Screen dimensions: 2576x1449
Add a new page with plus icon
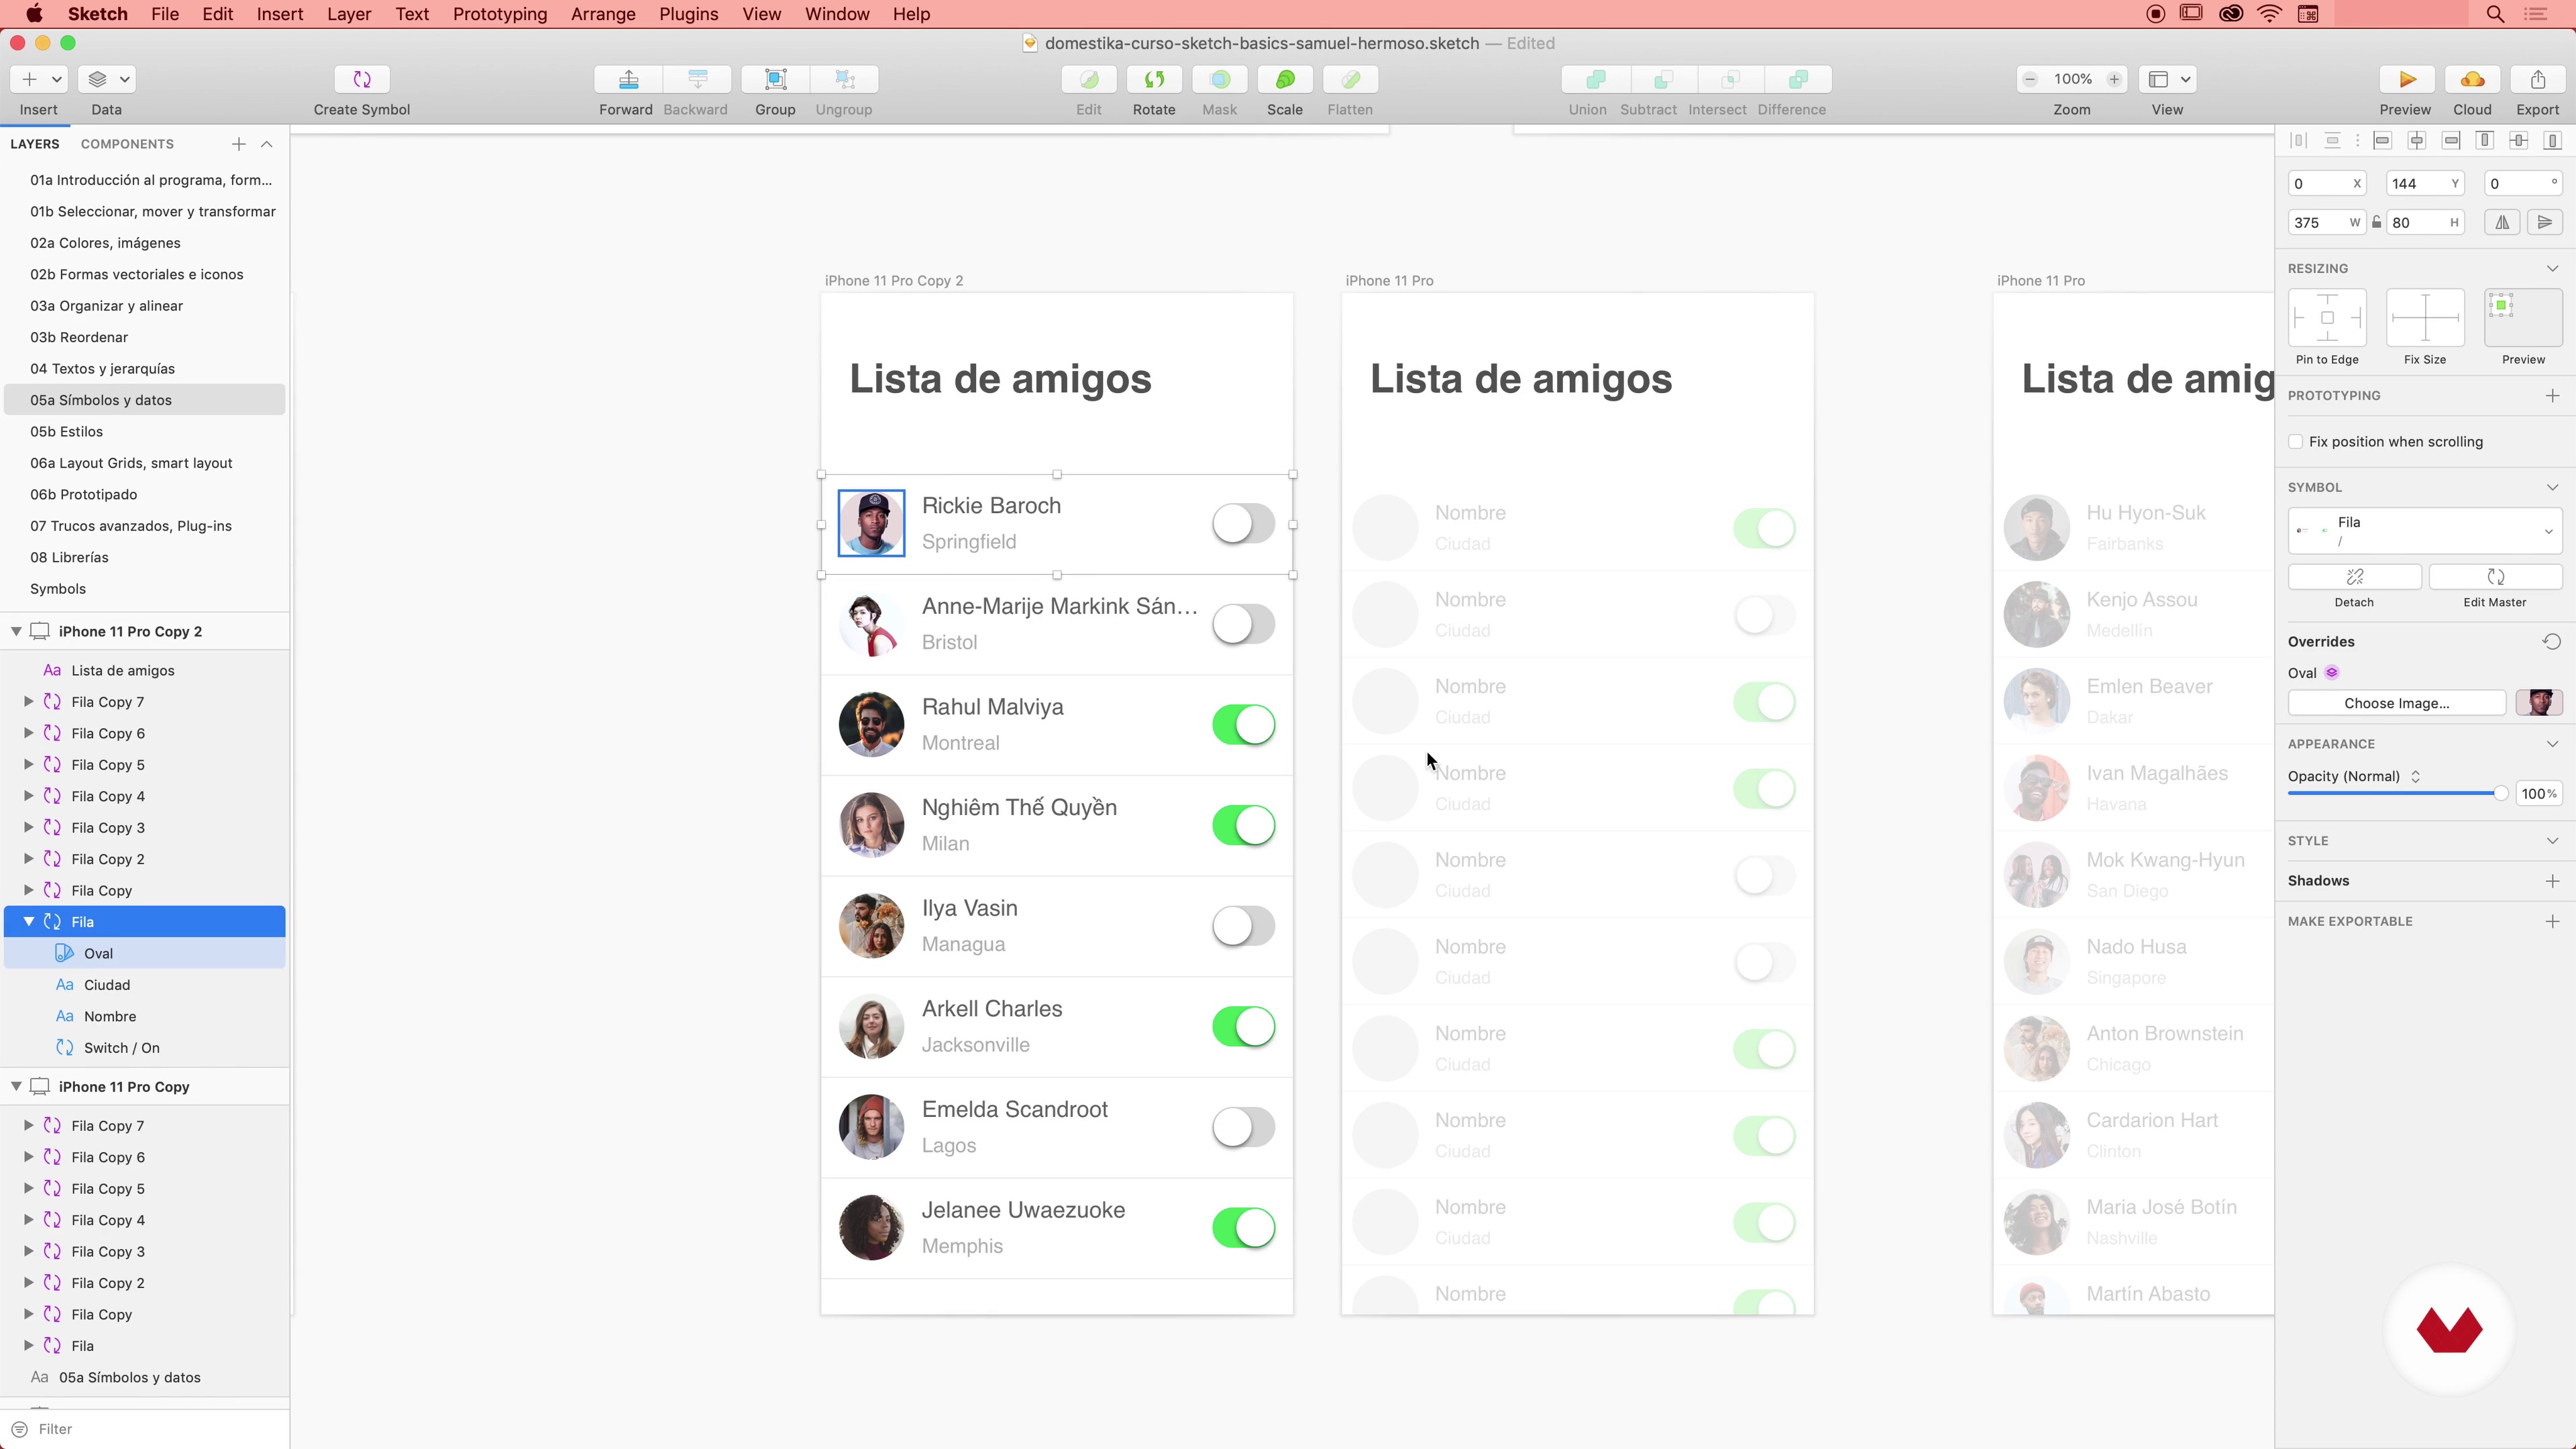click(238, 144)
